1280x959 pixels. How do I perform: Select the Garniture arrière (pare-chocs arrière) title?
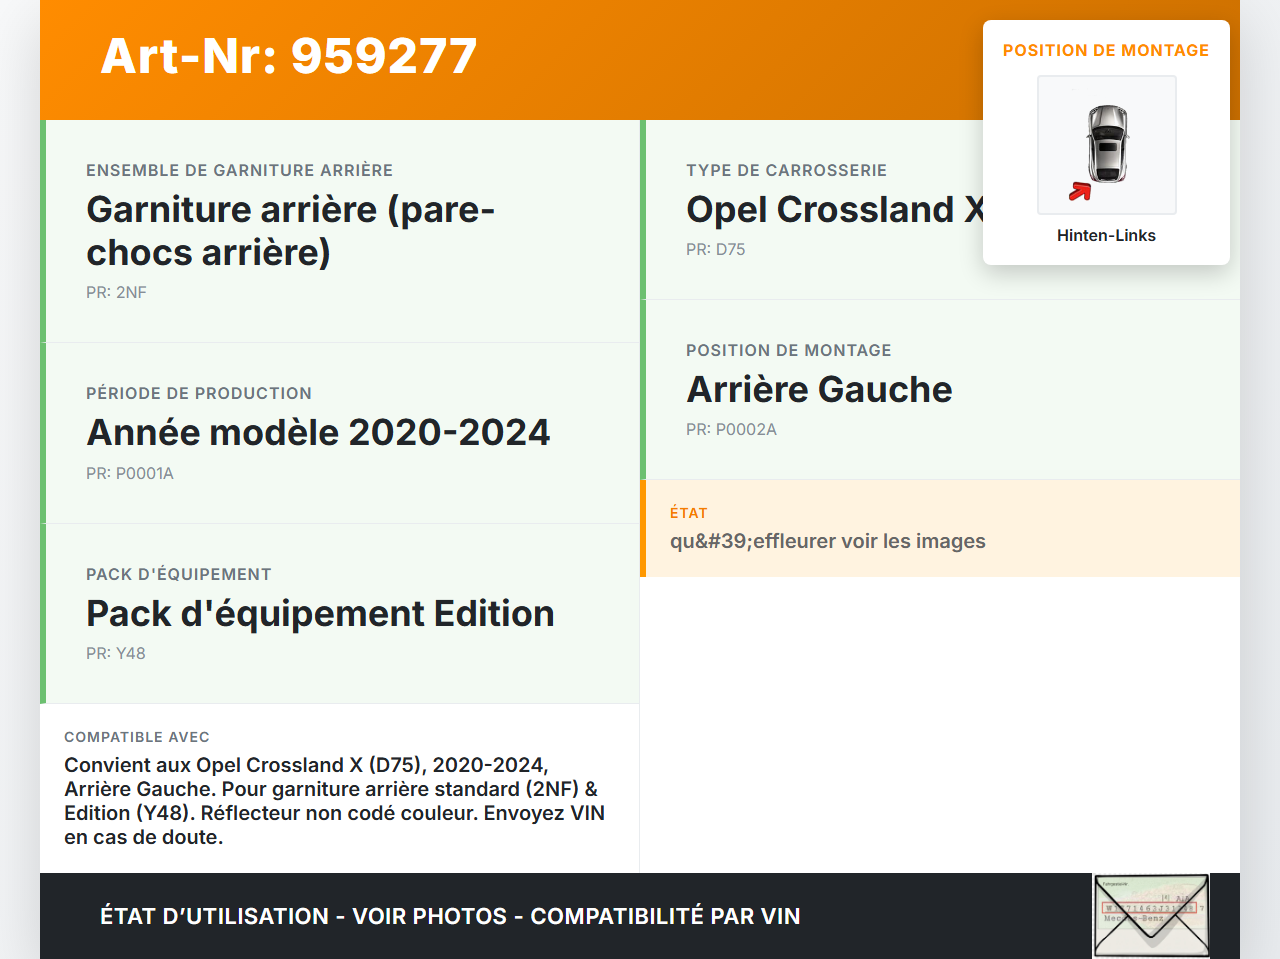click(290, 230)
